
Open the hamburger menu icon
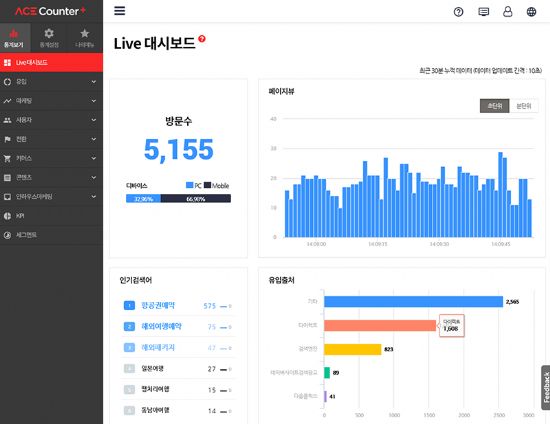[x=120, y=11]
